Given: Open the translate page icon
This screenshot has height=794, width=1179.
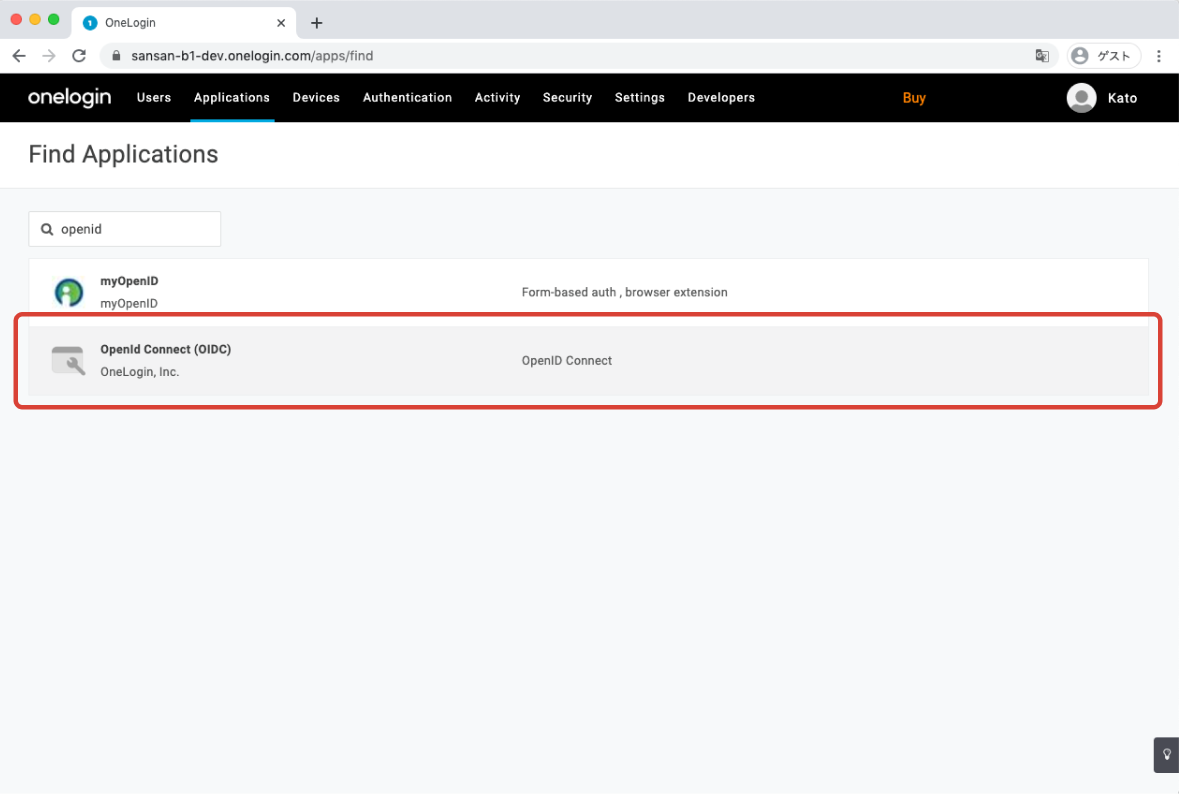Looking at the screenshot, I should click(1041, 56).
